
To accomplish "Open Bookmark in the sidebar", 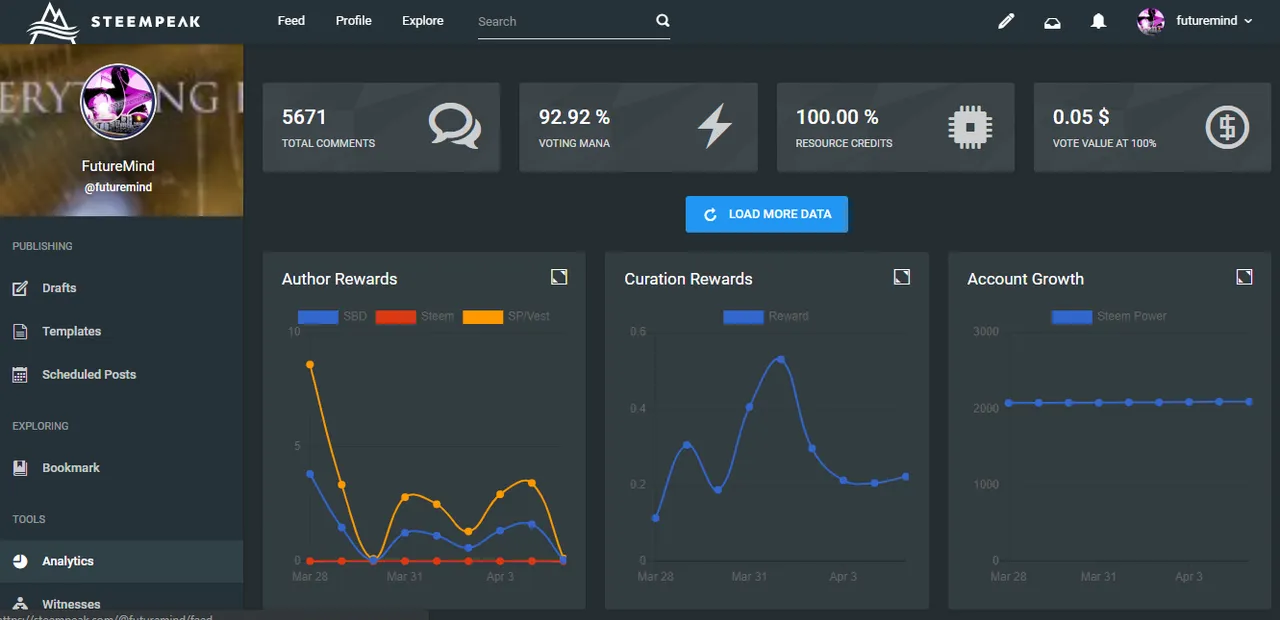I will coord(71,468).
